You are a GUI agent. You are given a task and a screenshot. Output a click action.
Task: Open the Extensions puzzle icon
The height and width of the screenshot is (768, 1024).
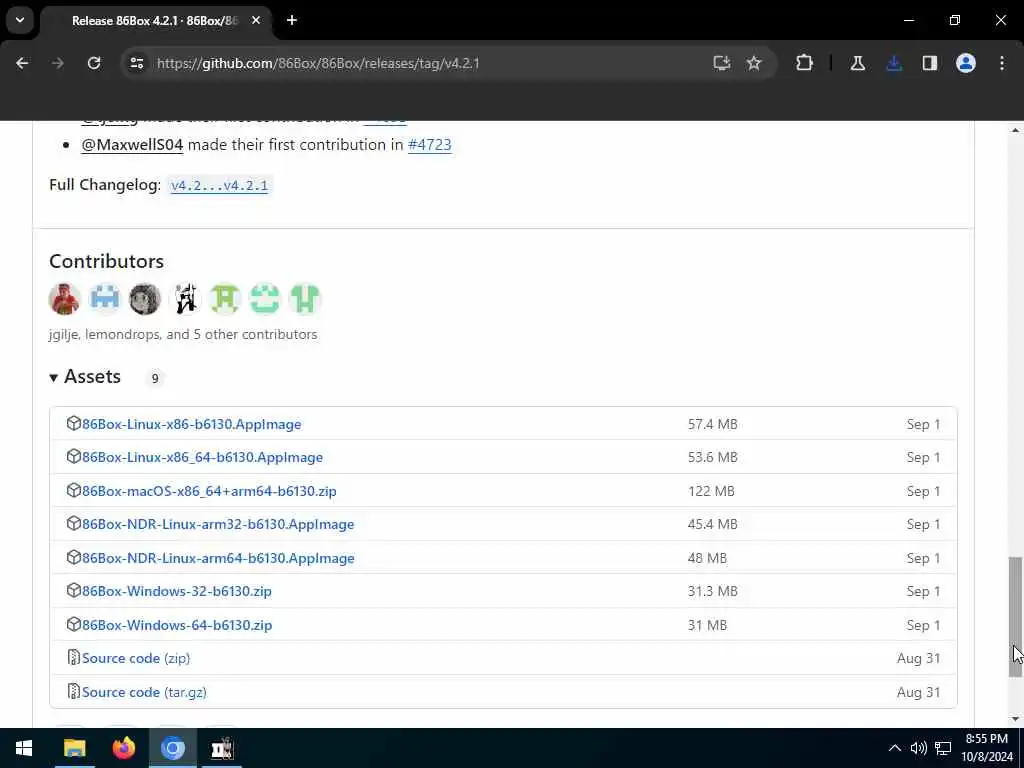coord(805,63)
